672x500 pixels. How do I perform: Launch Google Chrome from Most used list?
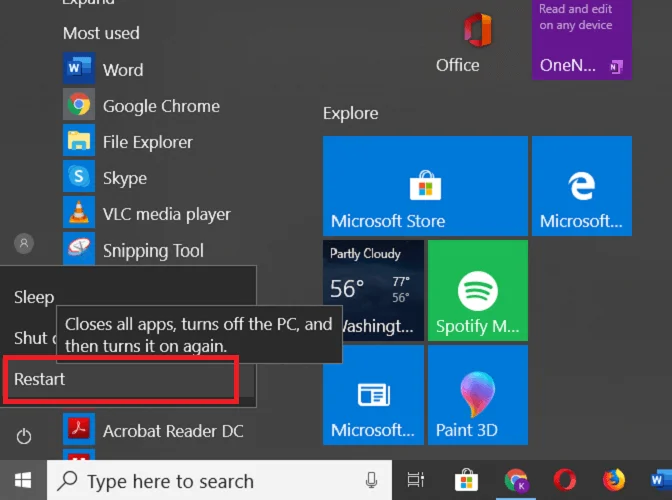(x=141, y=105)
